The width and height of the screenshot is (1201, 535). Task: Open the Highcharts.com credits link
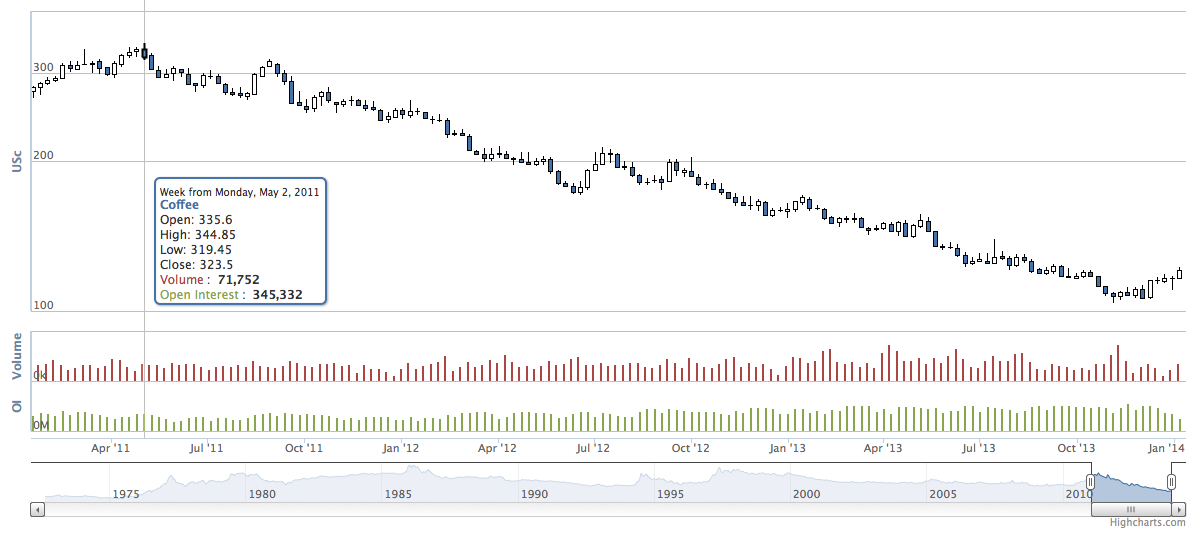(x=1151, y=522)
